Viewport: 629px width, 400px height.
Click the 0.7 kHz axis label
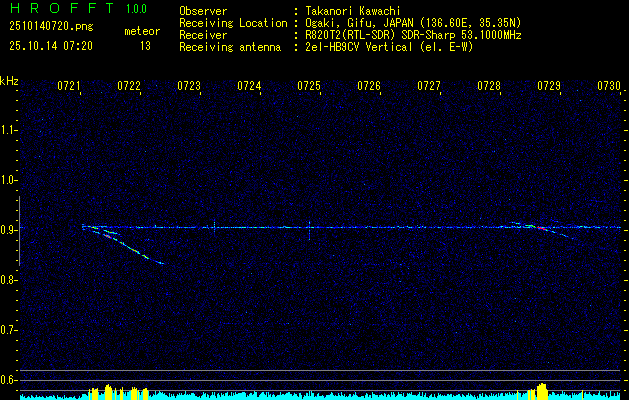tap(7, 330)
